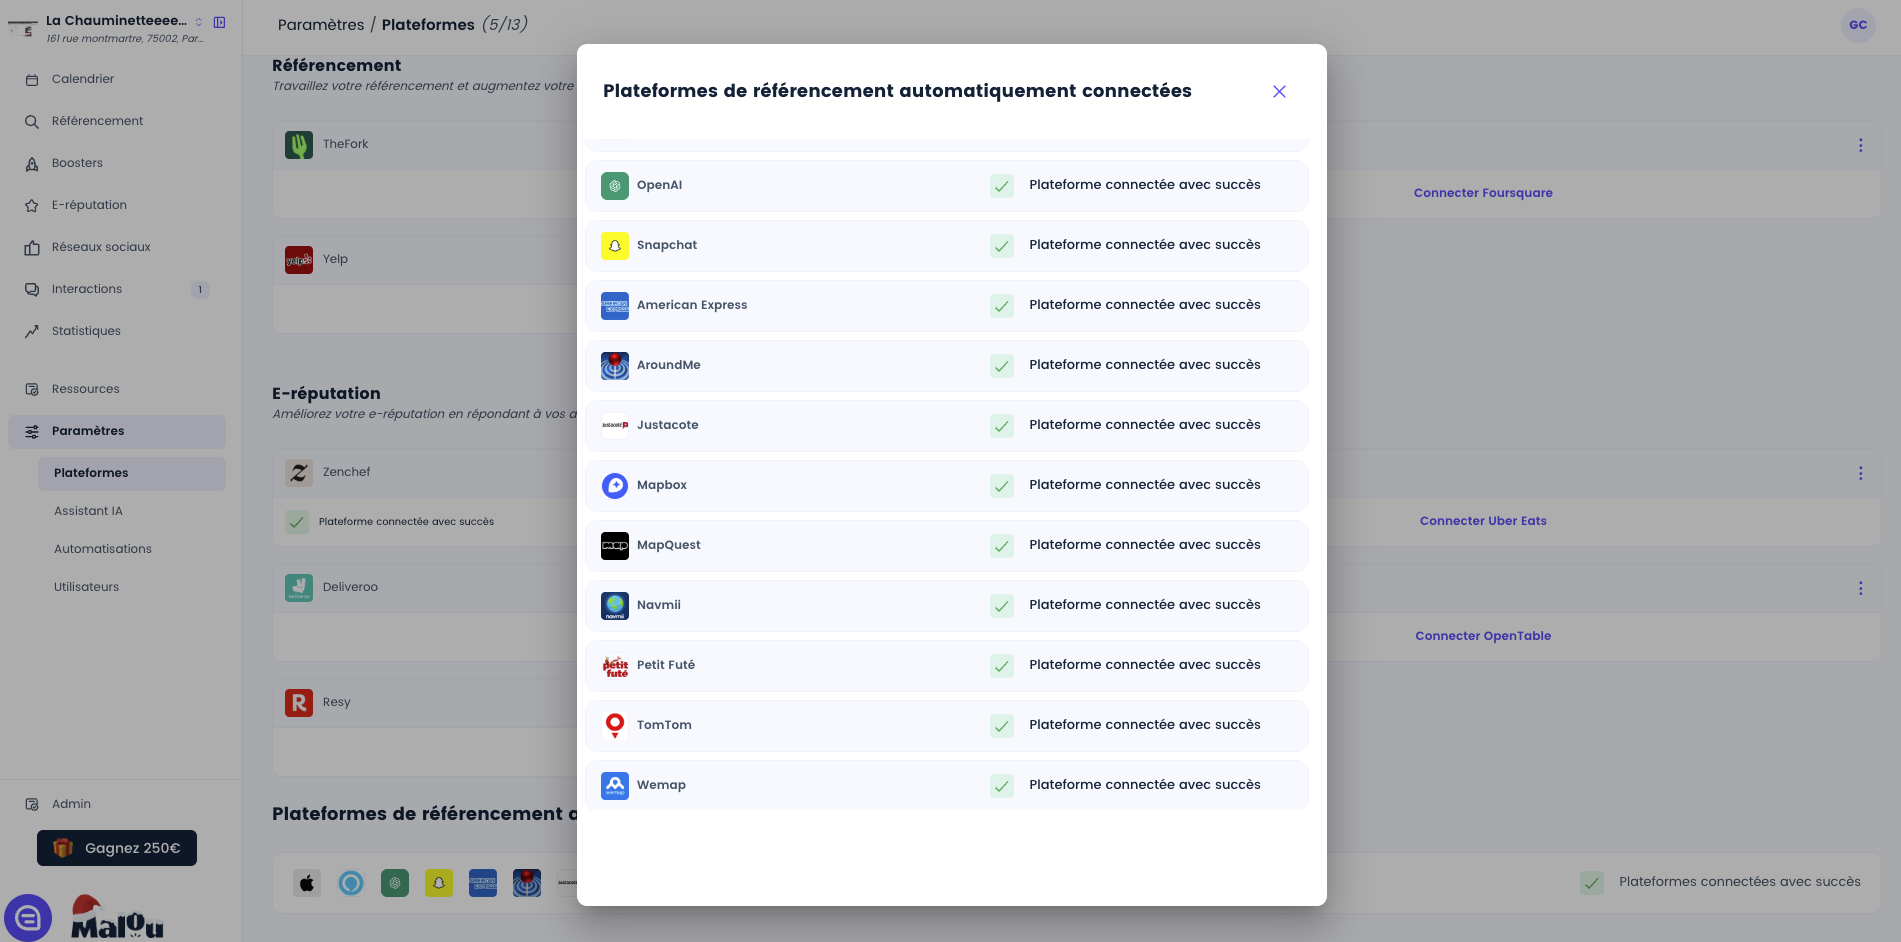Open Ressources in the sidebar

[117, 389]
